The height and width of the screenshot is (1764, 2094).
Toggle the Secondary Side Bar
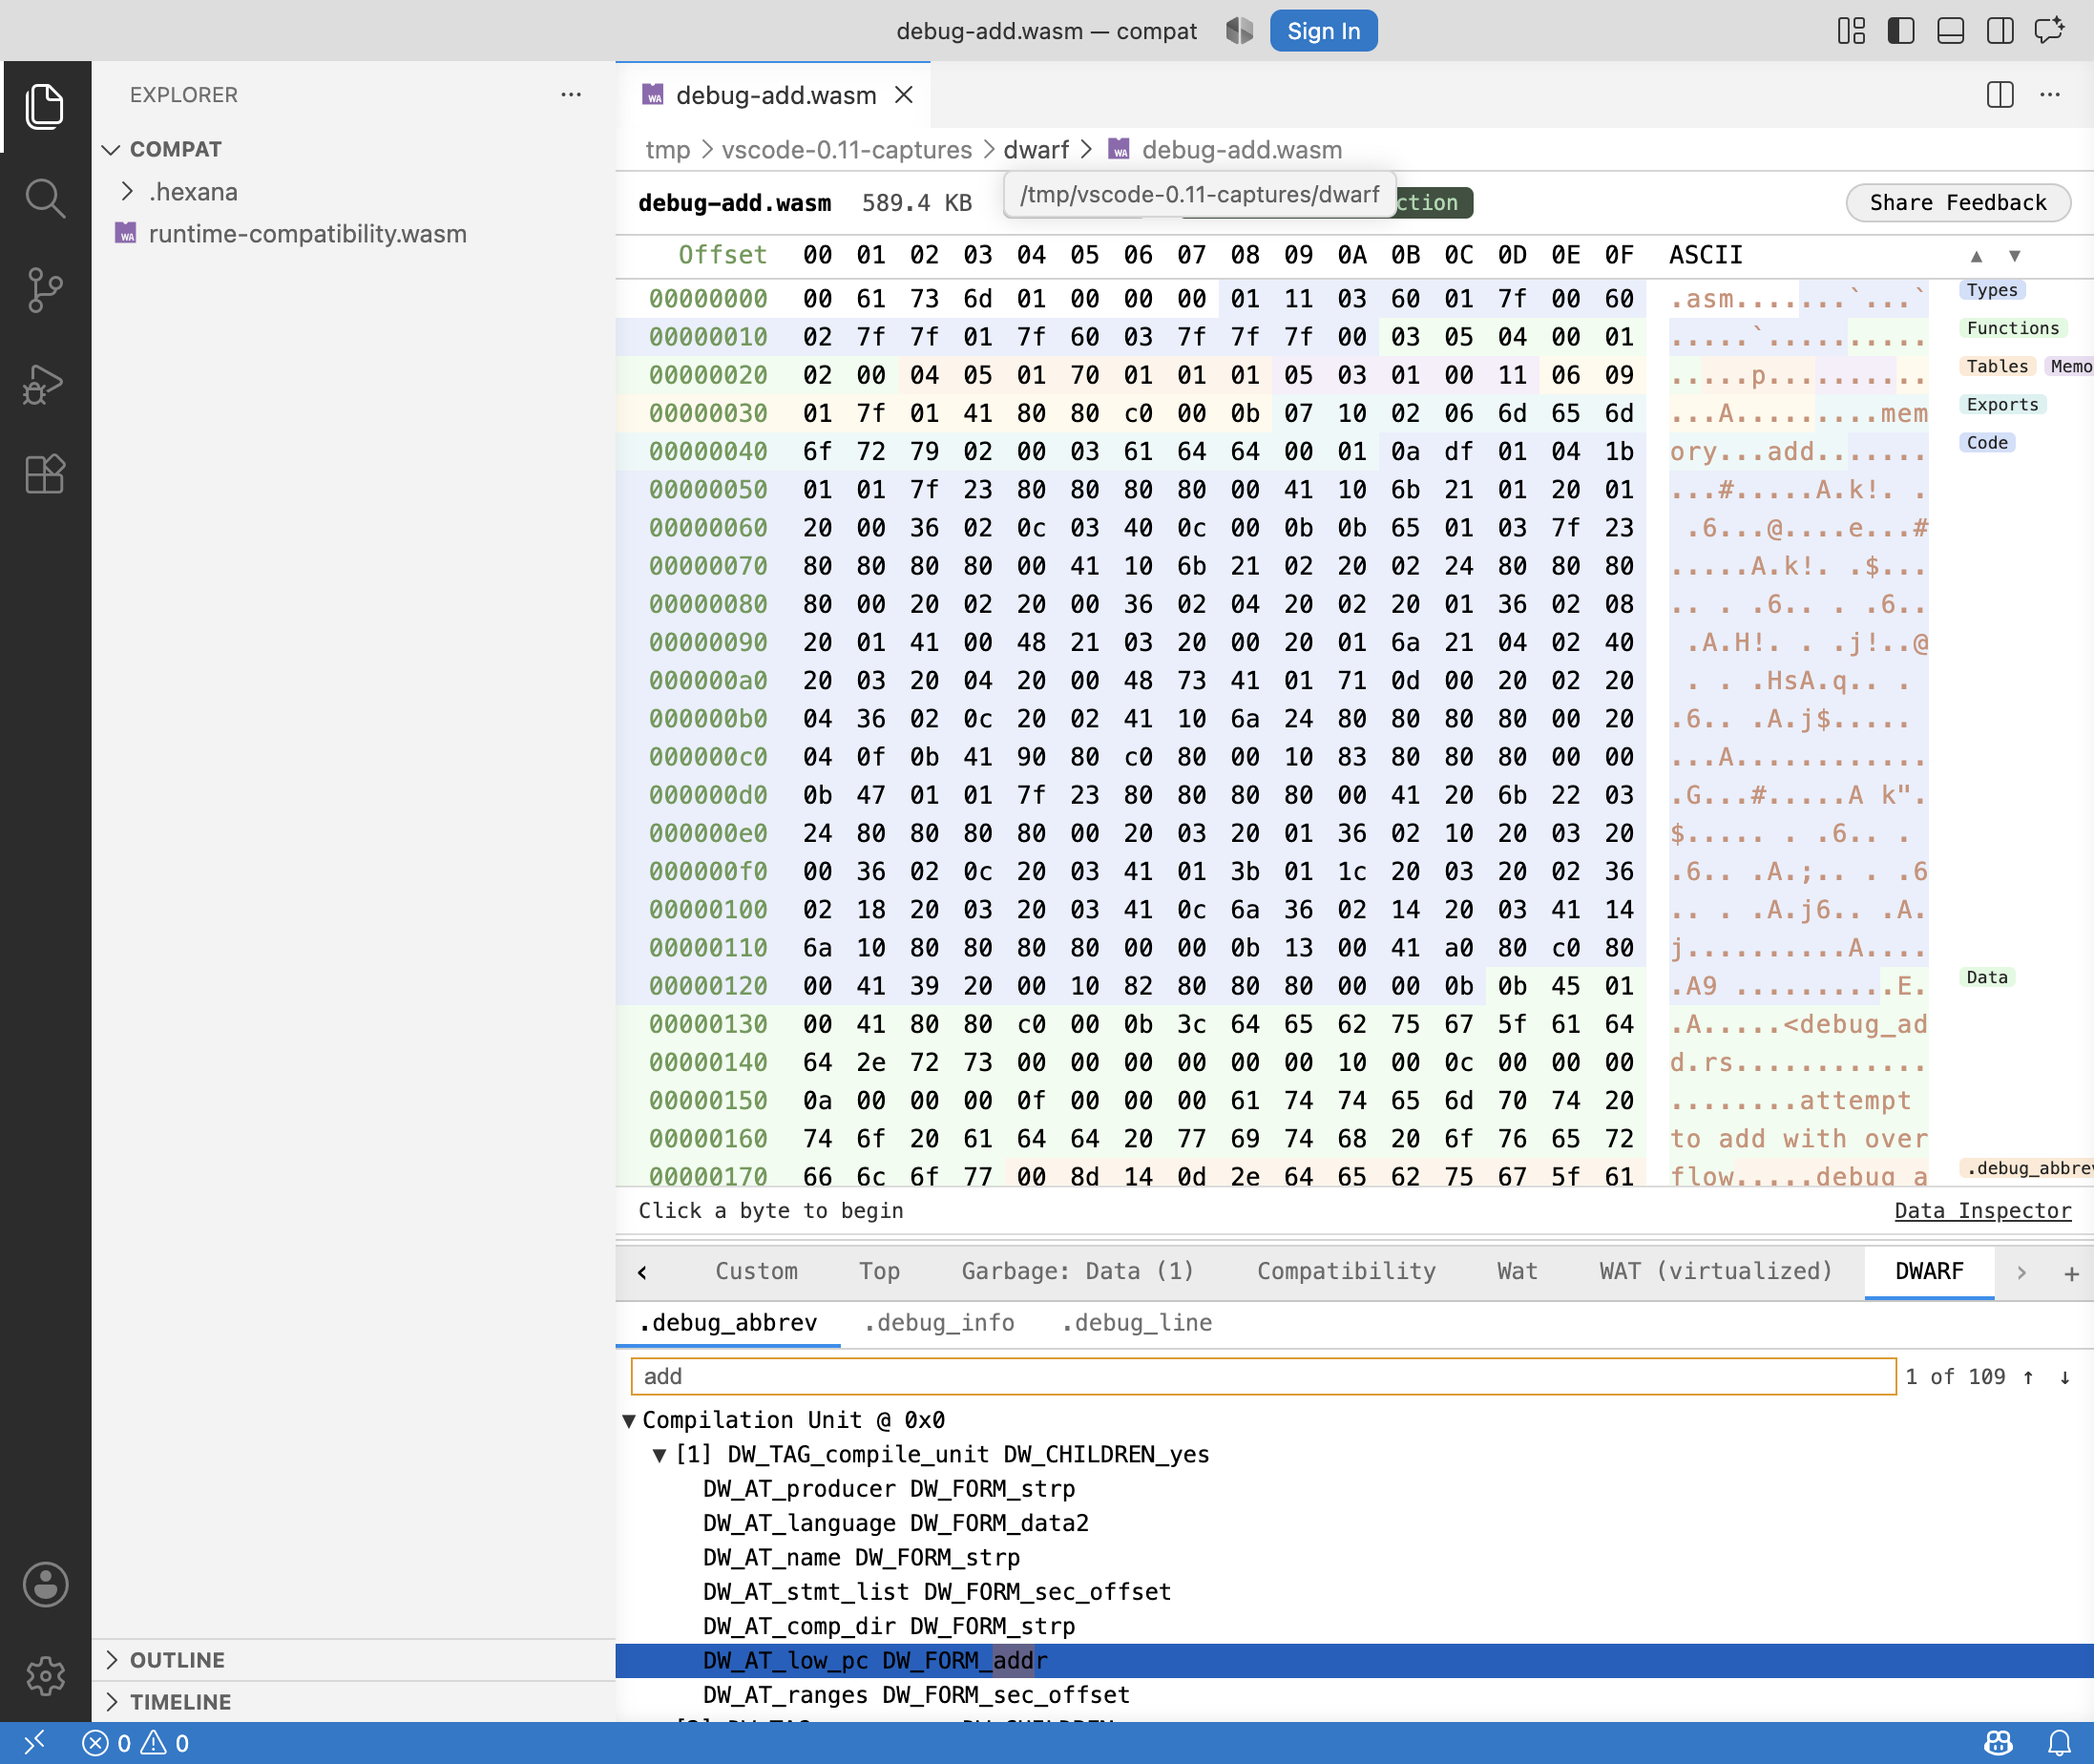[2000, 31]
